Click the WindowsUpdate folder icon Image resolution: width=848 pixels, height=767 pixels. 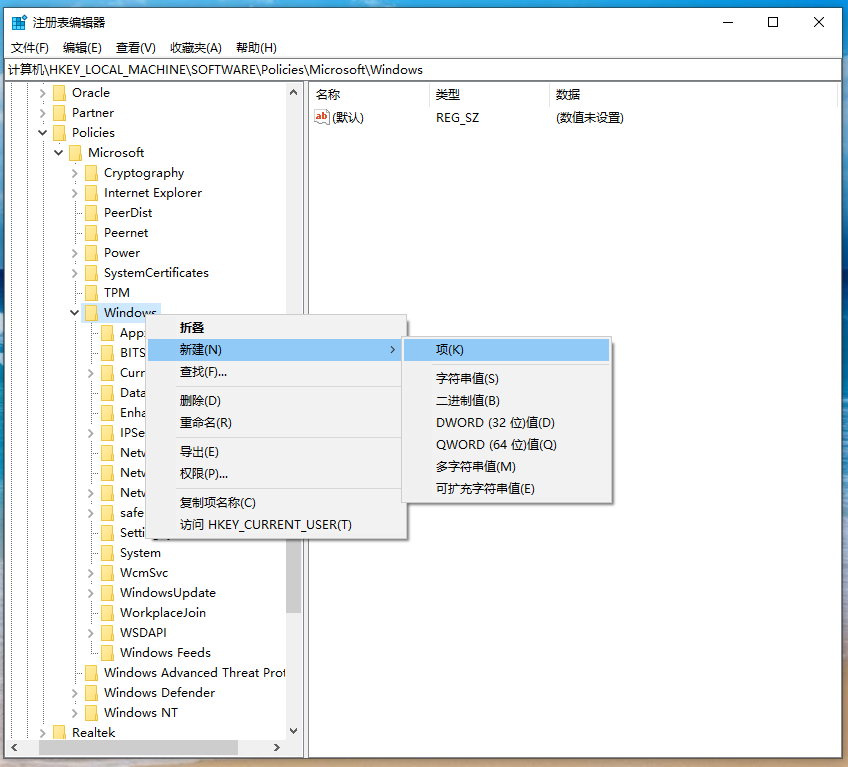[x=108, y=593]
